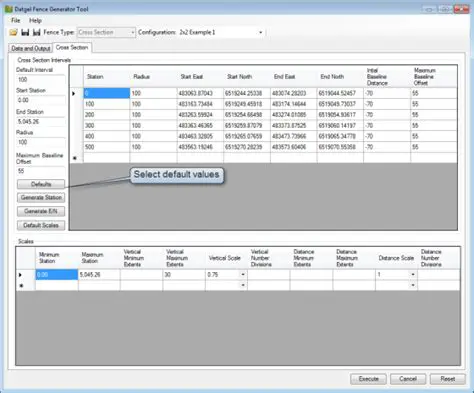Viewport: 474px width, 393px height.
Task: Click the Generate E/N button
Action: (41, 211)
